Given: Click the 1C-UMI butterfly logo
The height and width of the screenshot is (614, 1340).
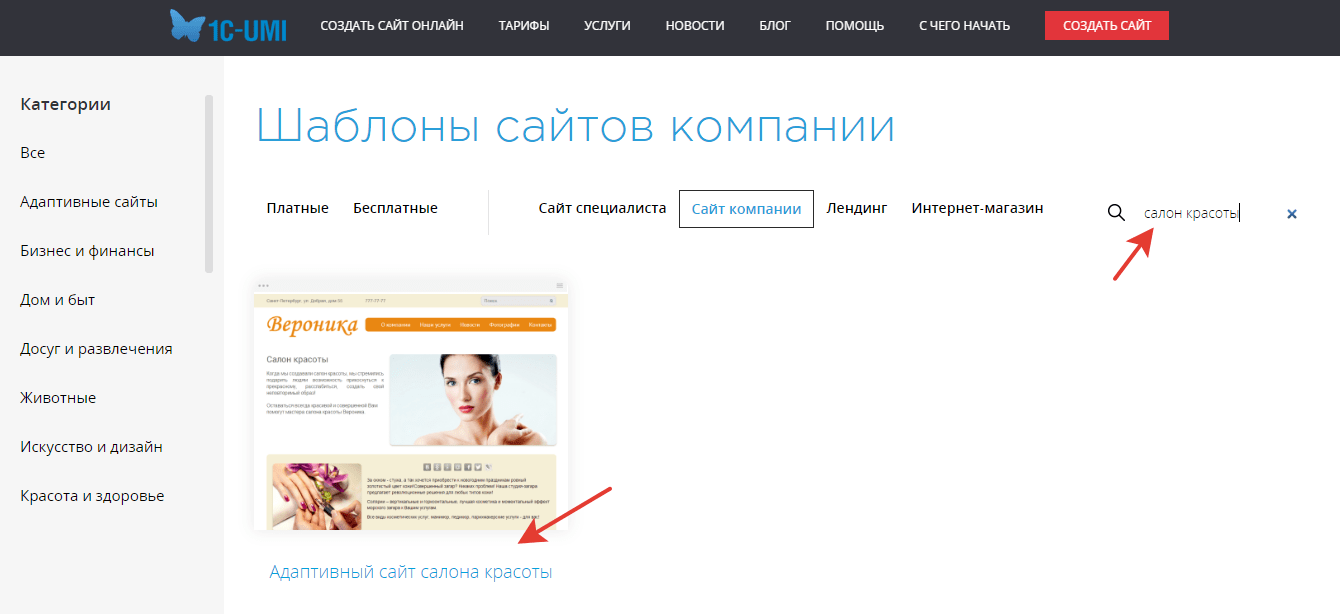Looking at the screenshot, I should coord(228,26).
